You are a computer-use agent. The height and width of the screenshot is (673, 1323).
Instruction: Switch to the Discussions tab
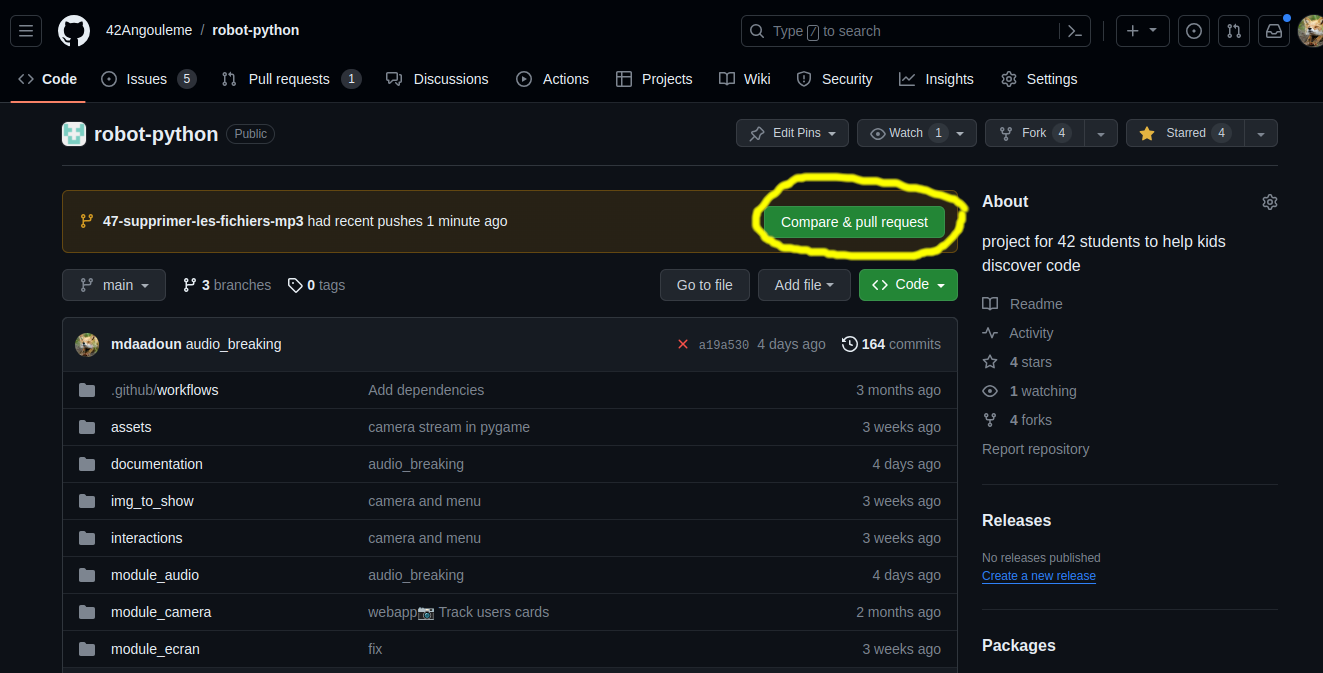tap(437, 79)
